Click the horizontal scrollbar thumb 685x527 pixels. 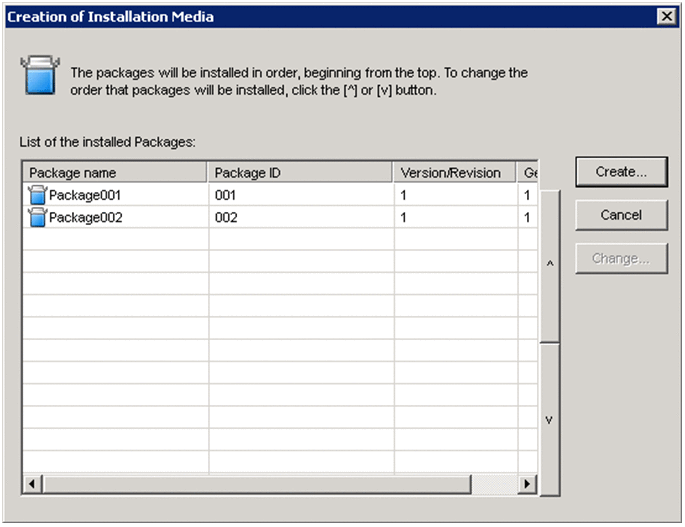pyautogui.click(x=257, y=484)
